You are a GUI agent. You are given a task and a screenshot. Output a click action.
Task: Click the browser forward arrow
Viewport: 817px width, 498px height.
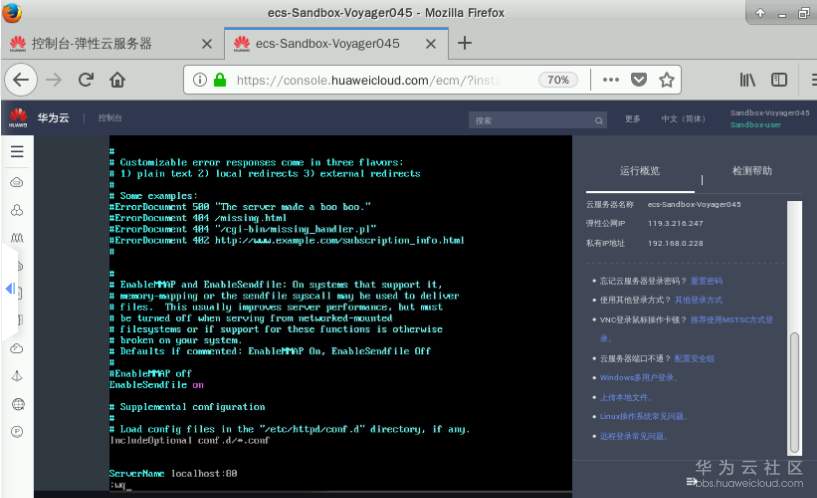tap(53, 80)
